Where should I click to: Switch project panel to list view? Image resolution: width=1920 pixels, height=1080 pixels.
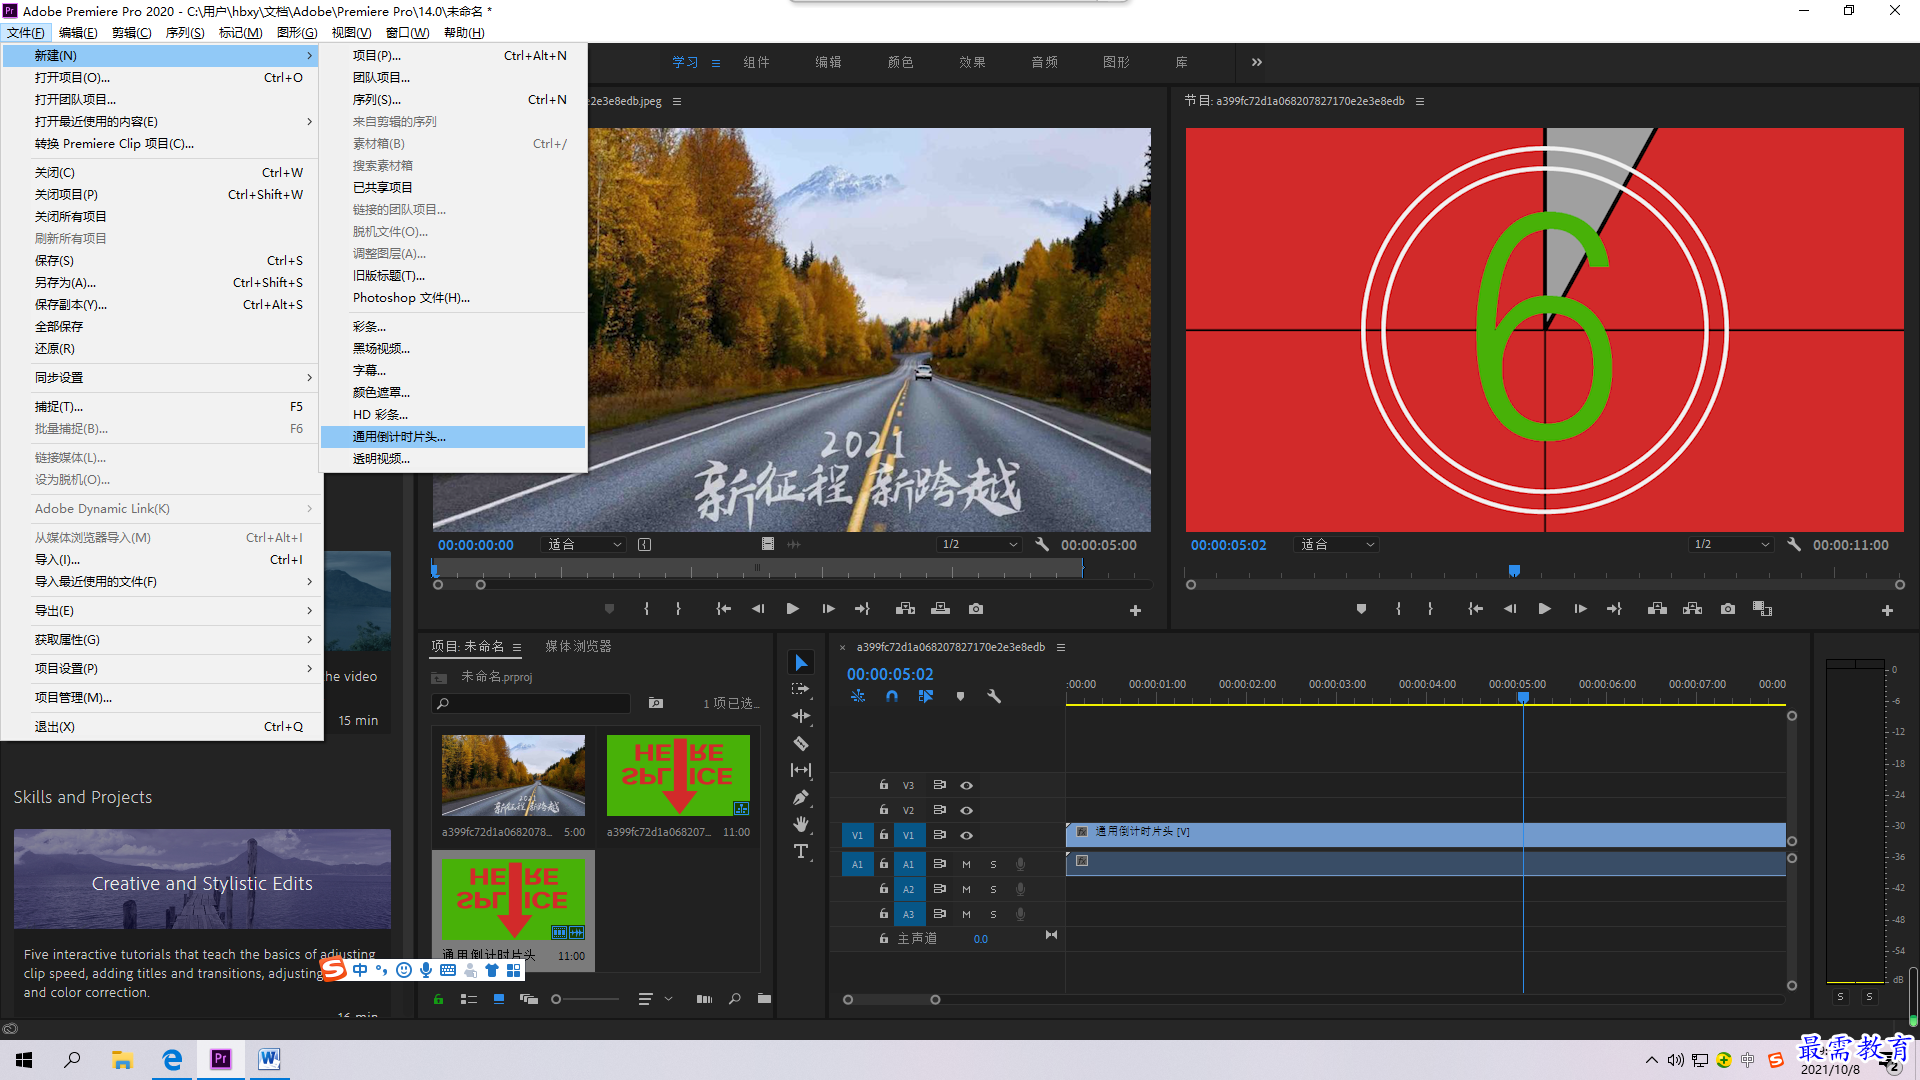[x=468, y=999]
